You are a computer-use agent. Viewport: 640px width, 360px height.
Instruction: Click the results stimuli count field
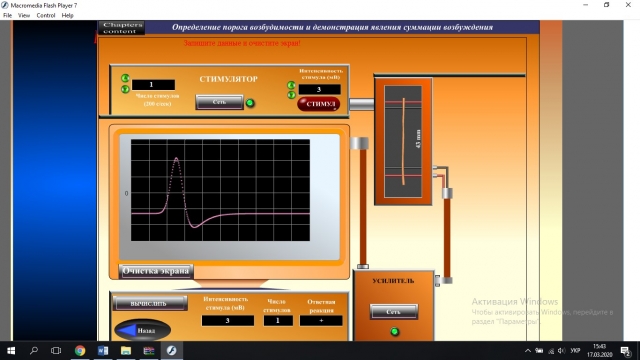click(278, 321)
